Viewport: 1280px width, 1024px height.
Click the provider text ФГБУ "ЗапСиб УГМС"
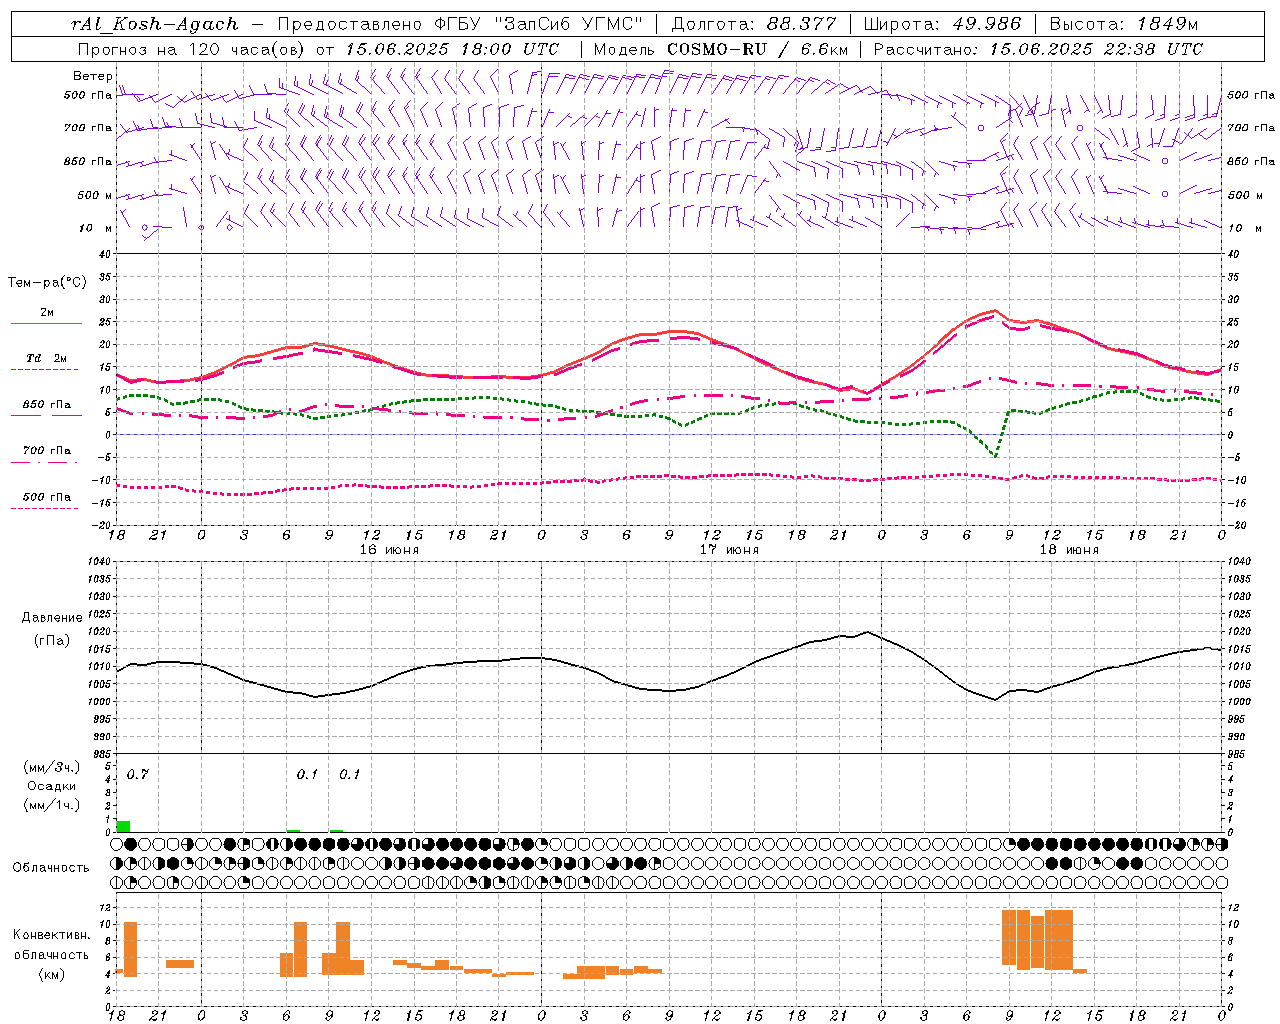tap(539, 24)
